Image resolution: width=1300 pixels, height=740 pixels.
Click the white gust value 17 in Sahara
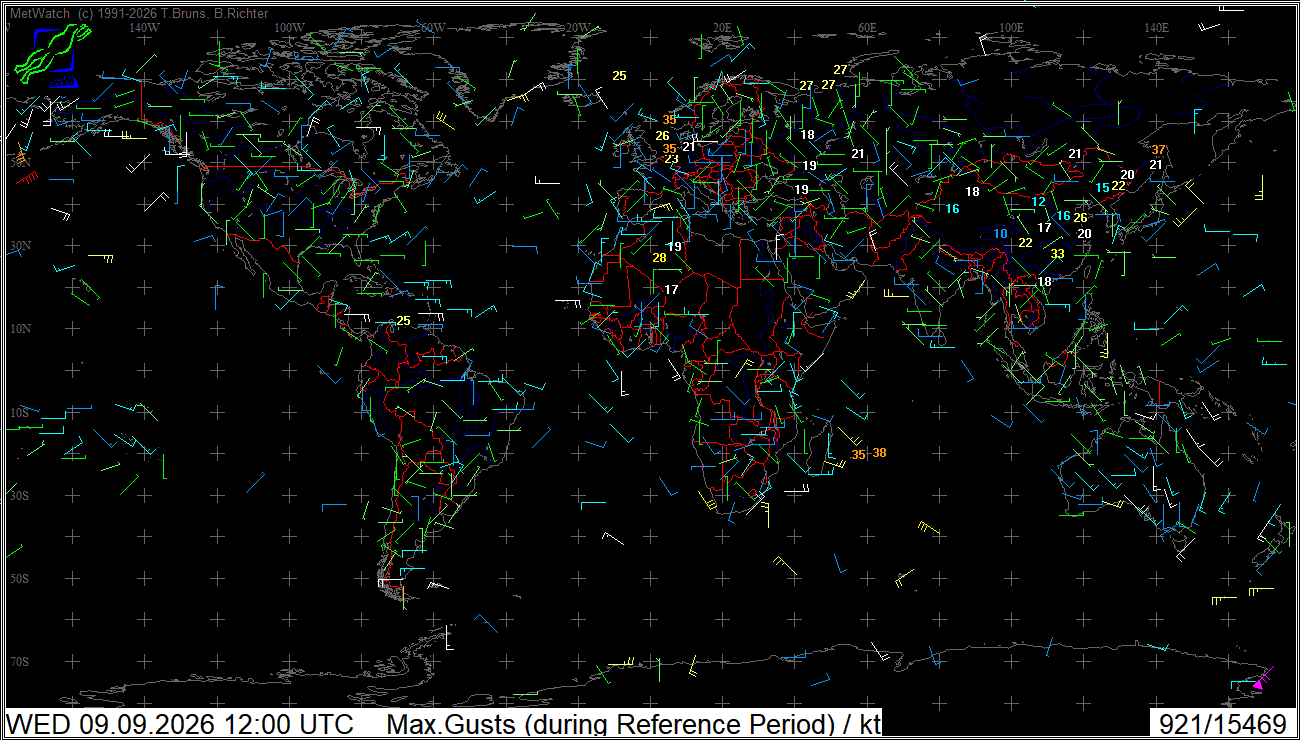[x=671, y=290]
